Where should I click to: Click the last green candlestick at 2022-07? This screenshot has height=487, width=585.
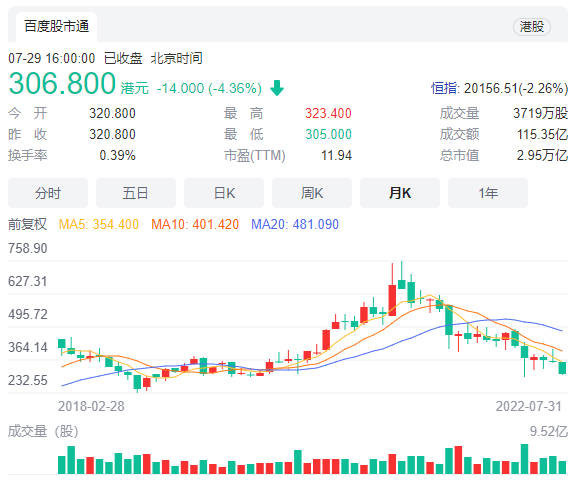click(x=562, y=368)
